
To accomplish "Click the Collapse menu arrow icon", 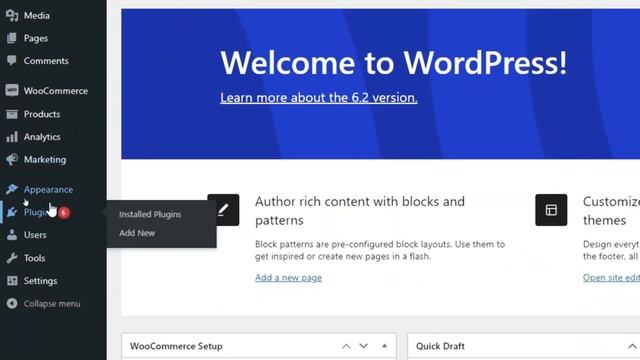I will point(12,303).
